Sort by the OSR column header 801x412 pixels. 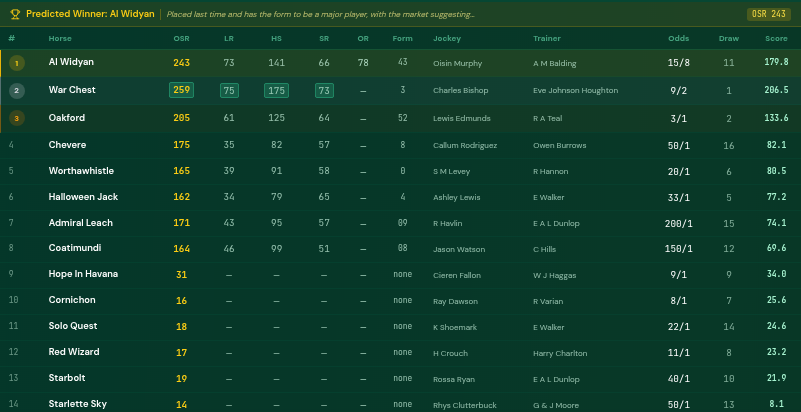pyautogui.click(x=181, y=38)
